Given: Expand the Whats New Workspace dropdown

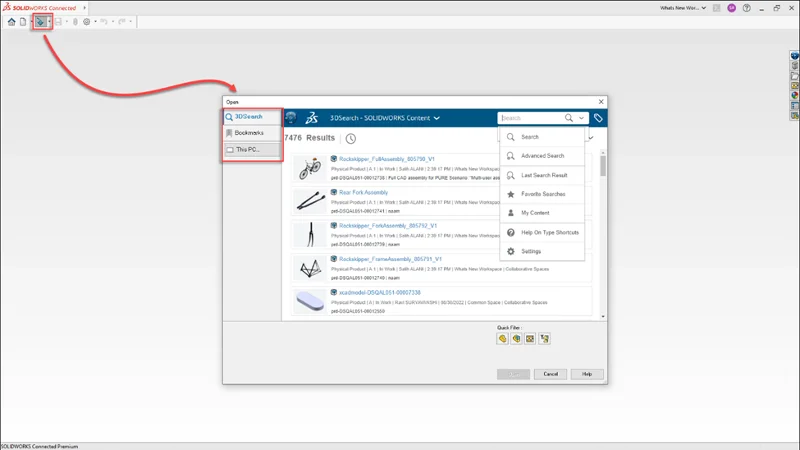Looking at the screenshot, I should pos(704,7).
